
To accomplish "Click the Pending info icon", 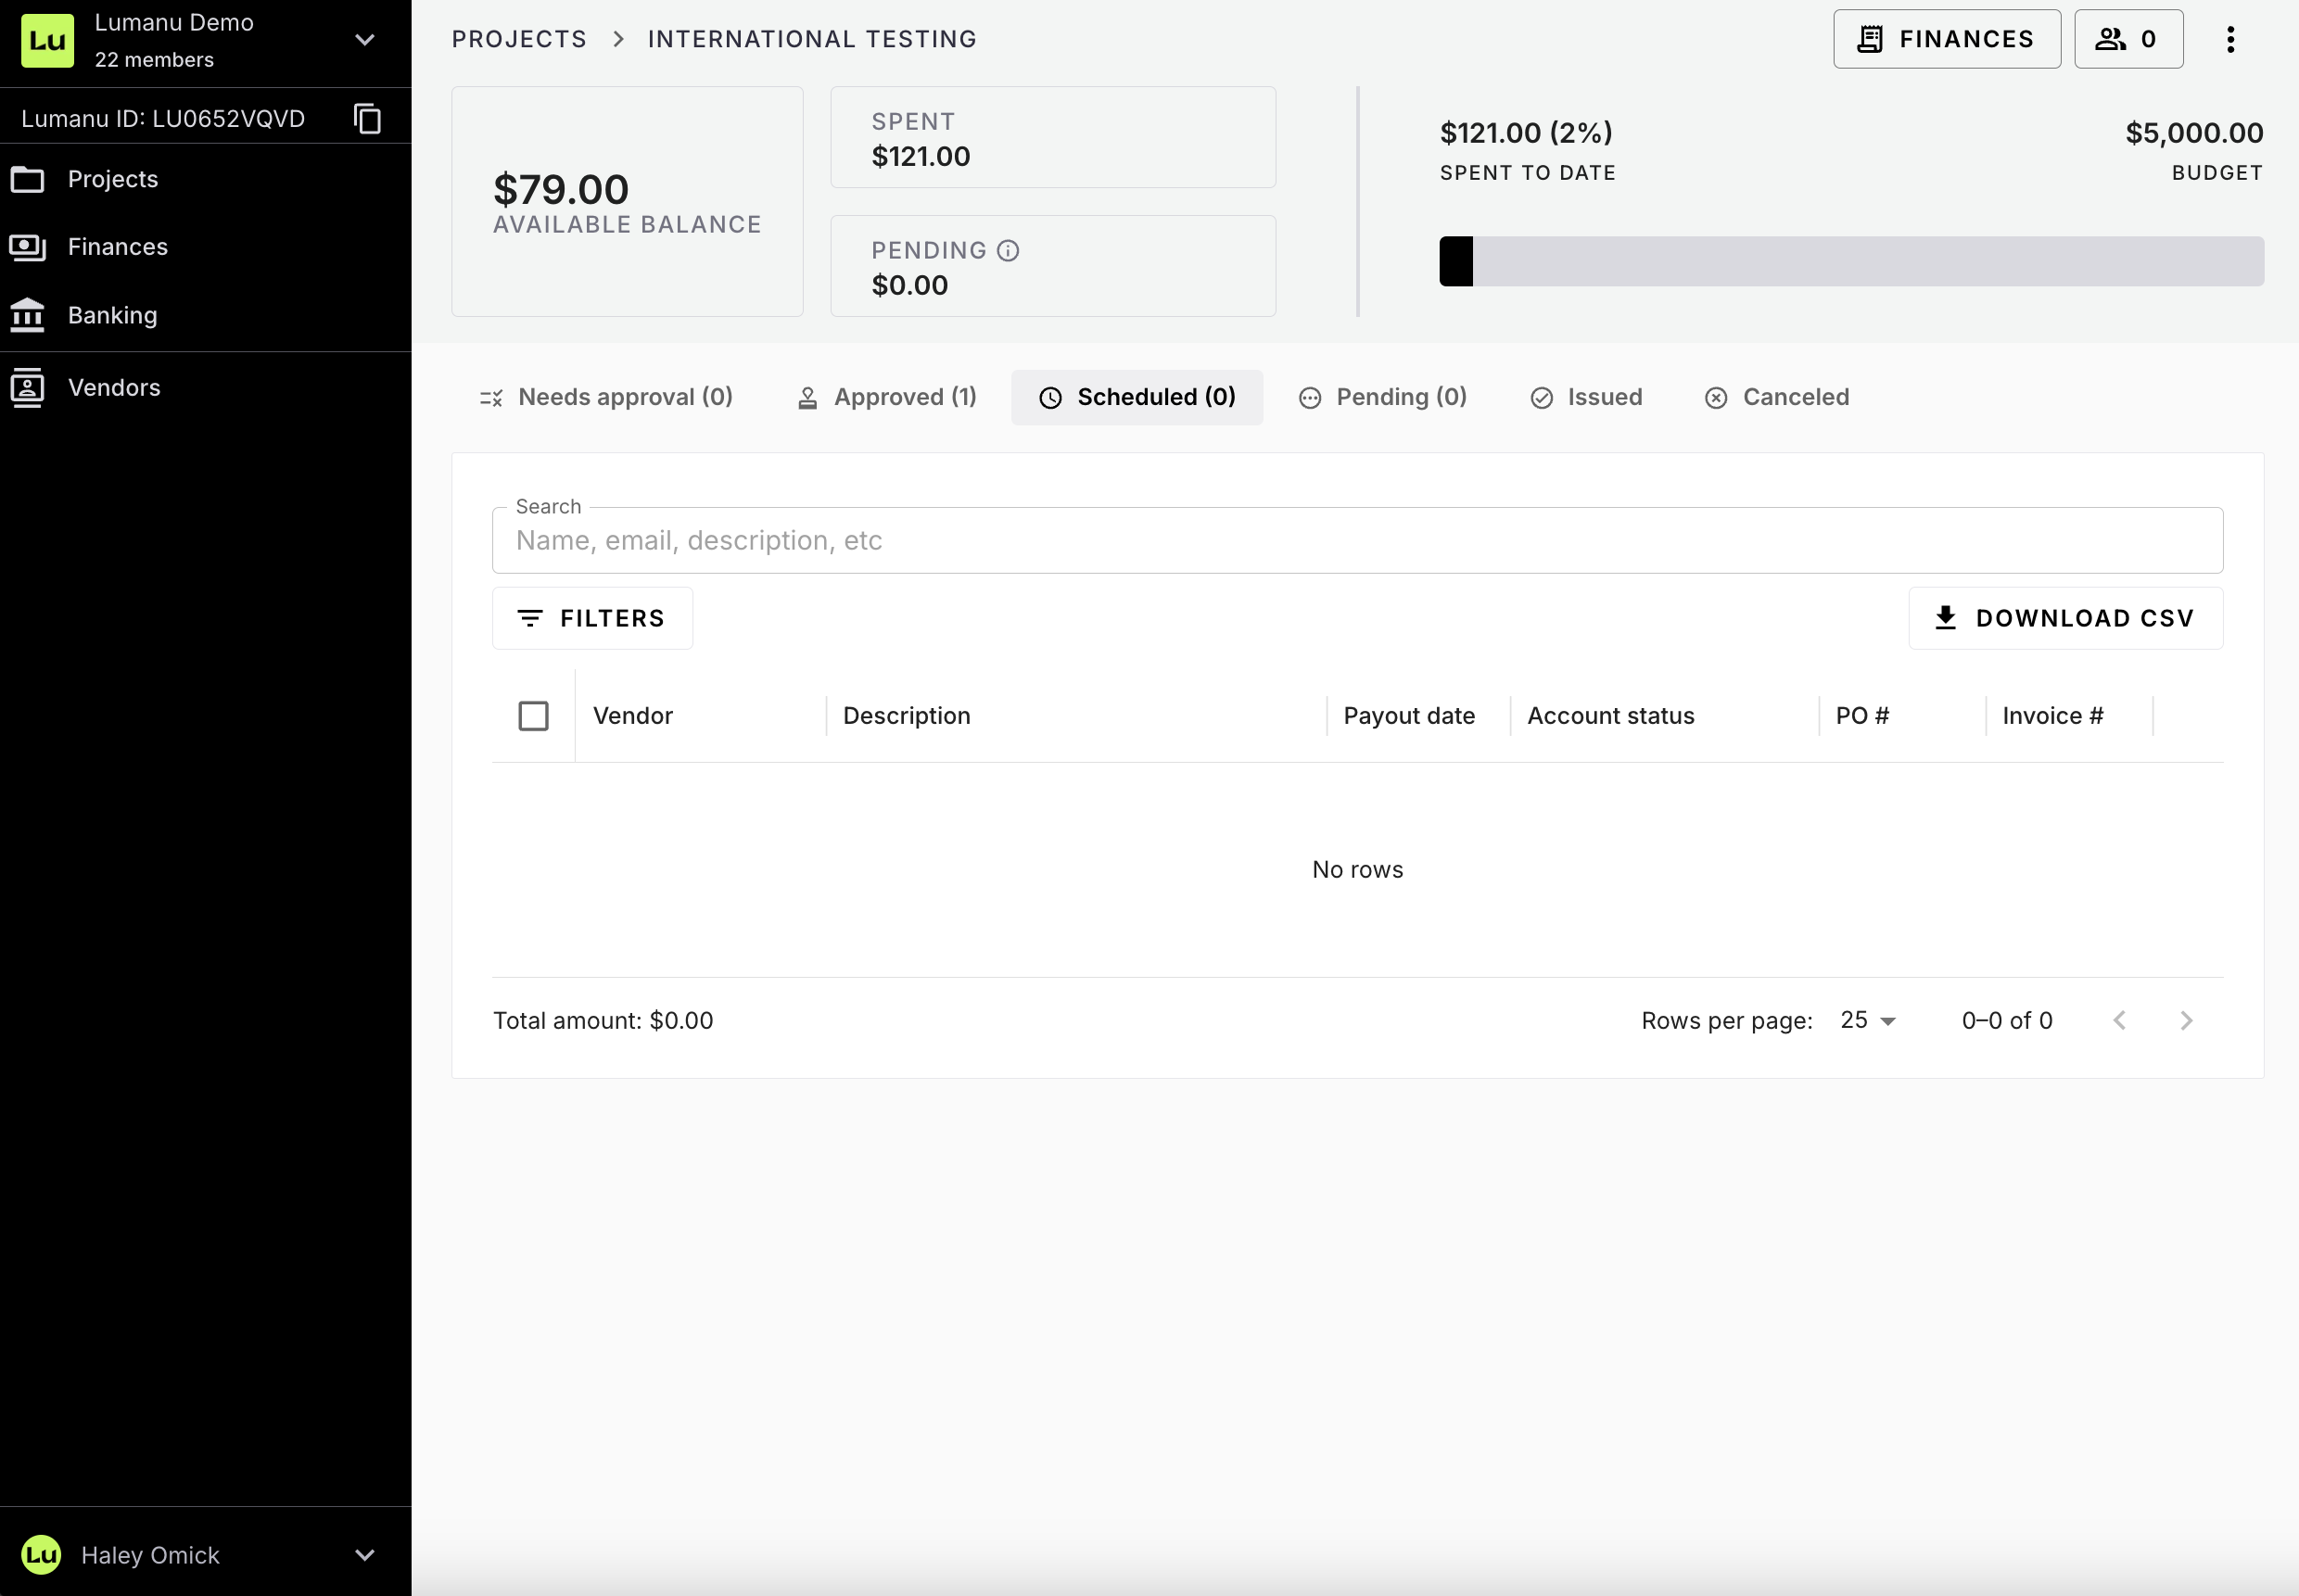I will (x=1008, y=251).
